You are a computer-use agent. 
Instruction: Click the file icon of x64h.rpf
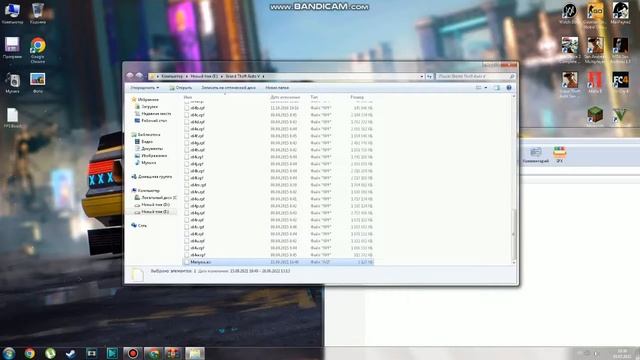[x=187, y=150]
